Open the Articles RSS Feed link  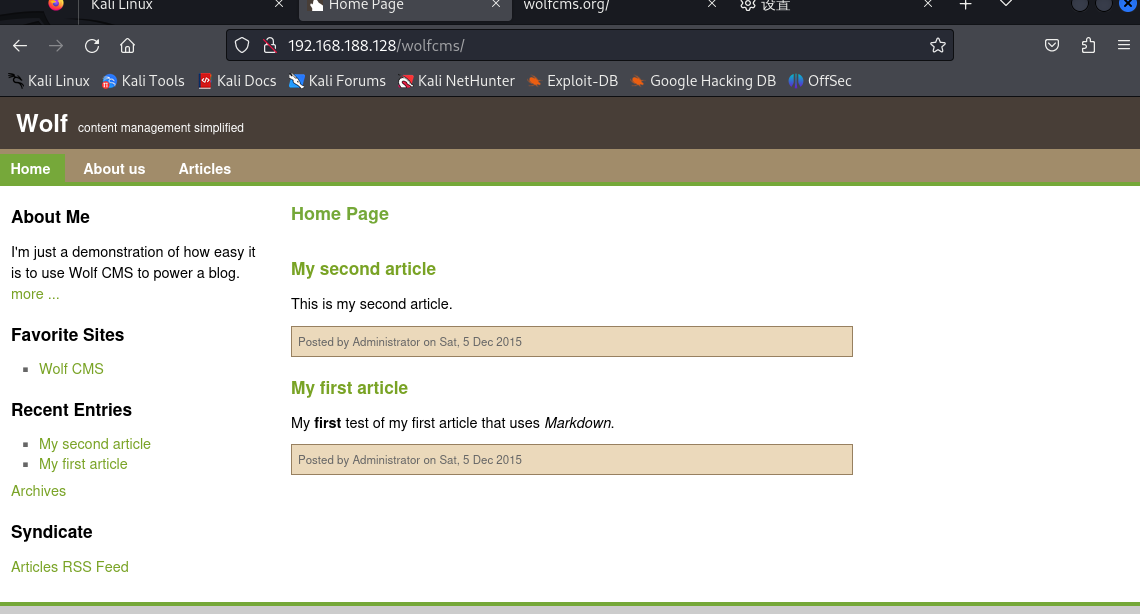pos(70,567)
